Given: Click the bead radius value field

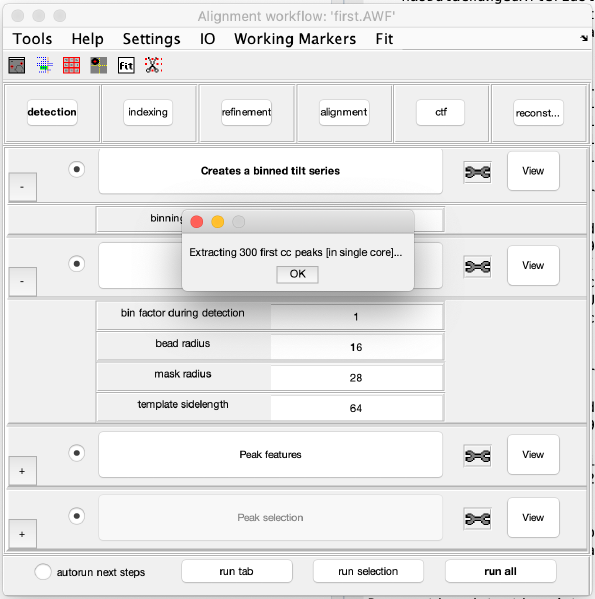Looking at the screenshot, I should coord(357,347).
